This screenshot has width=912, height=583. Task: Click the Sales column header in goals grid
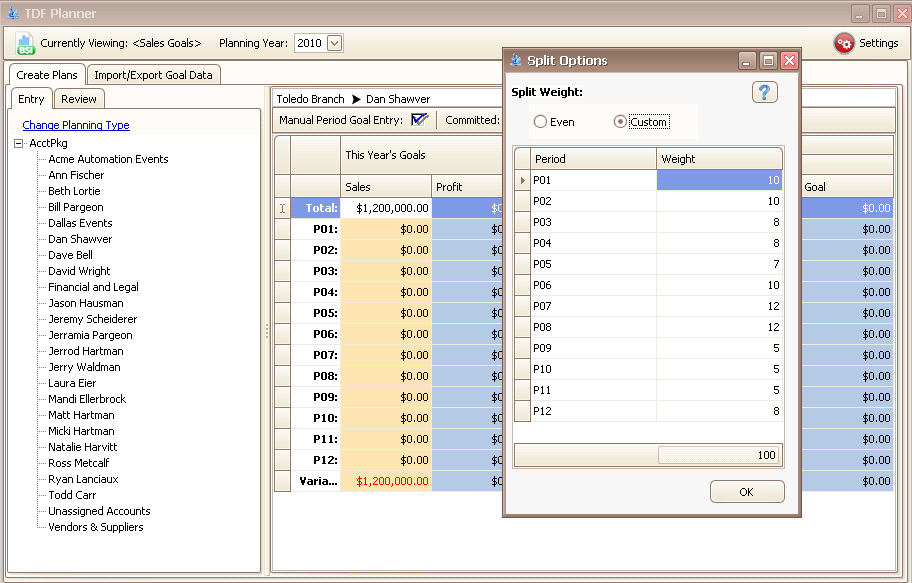386,187
